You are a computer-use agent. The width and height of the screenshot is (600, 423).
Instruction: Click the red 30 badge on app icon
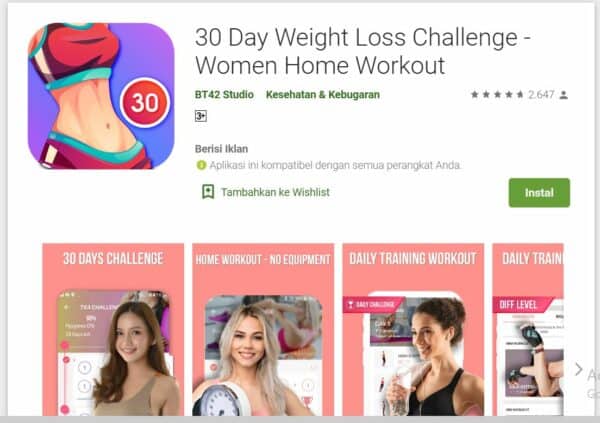pyautogui.click(x=145, y=103)
